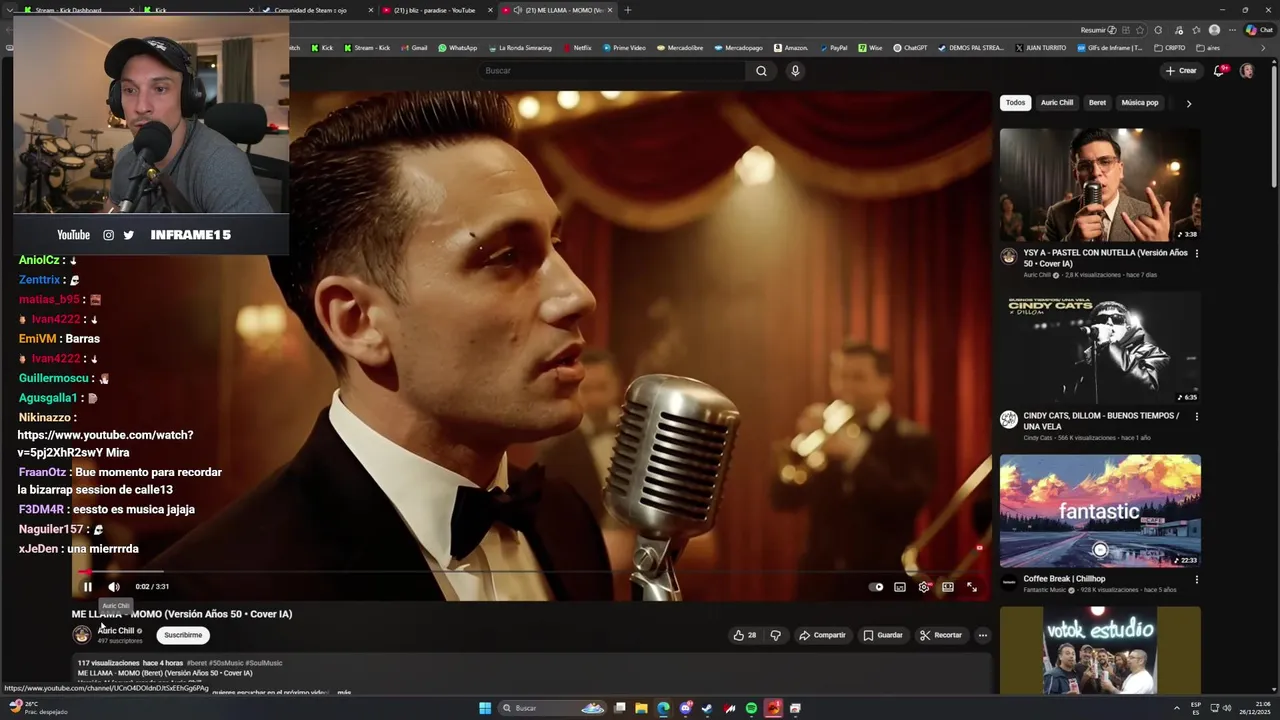Toggle subtitles in the video player

pyautogui.click(x=900, y=587)
